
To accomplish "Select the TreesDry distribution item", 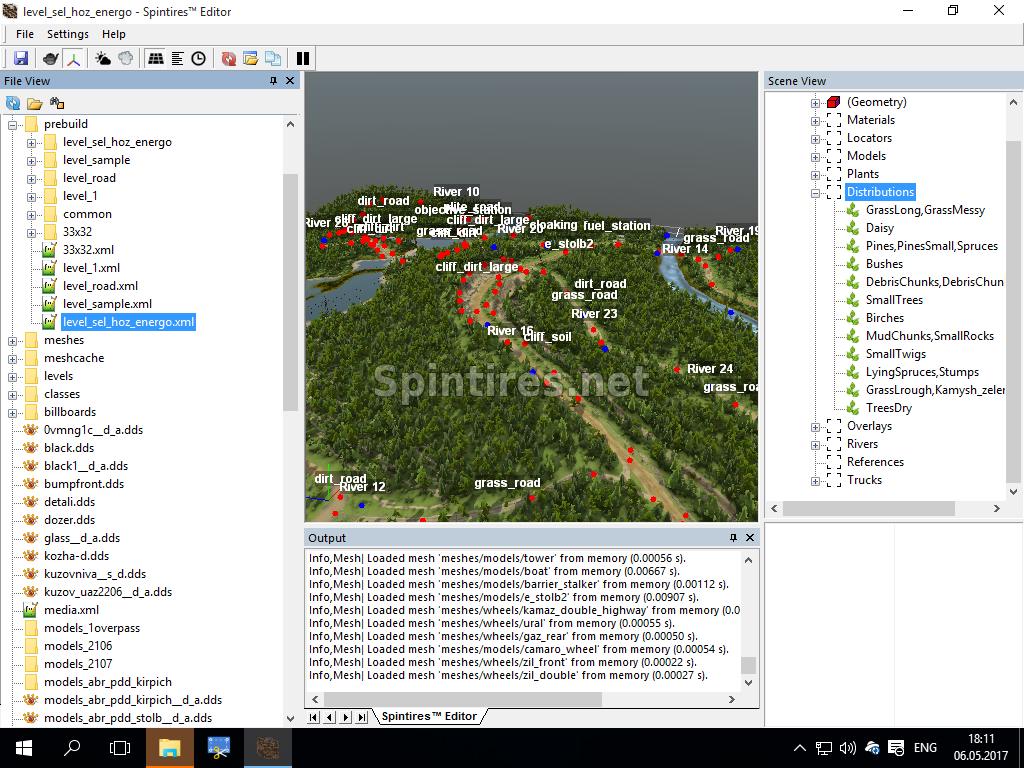I will [x=888, y=408].
